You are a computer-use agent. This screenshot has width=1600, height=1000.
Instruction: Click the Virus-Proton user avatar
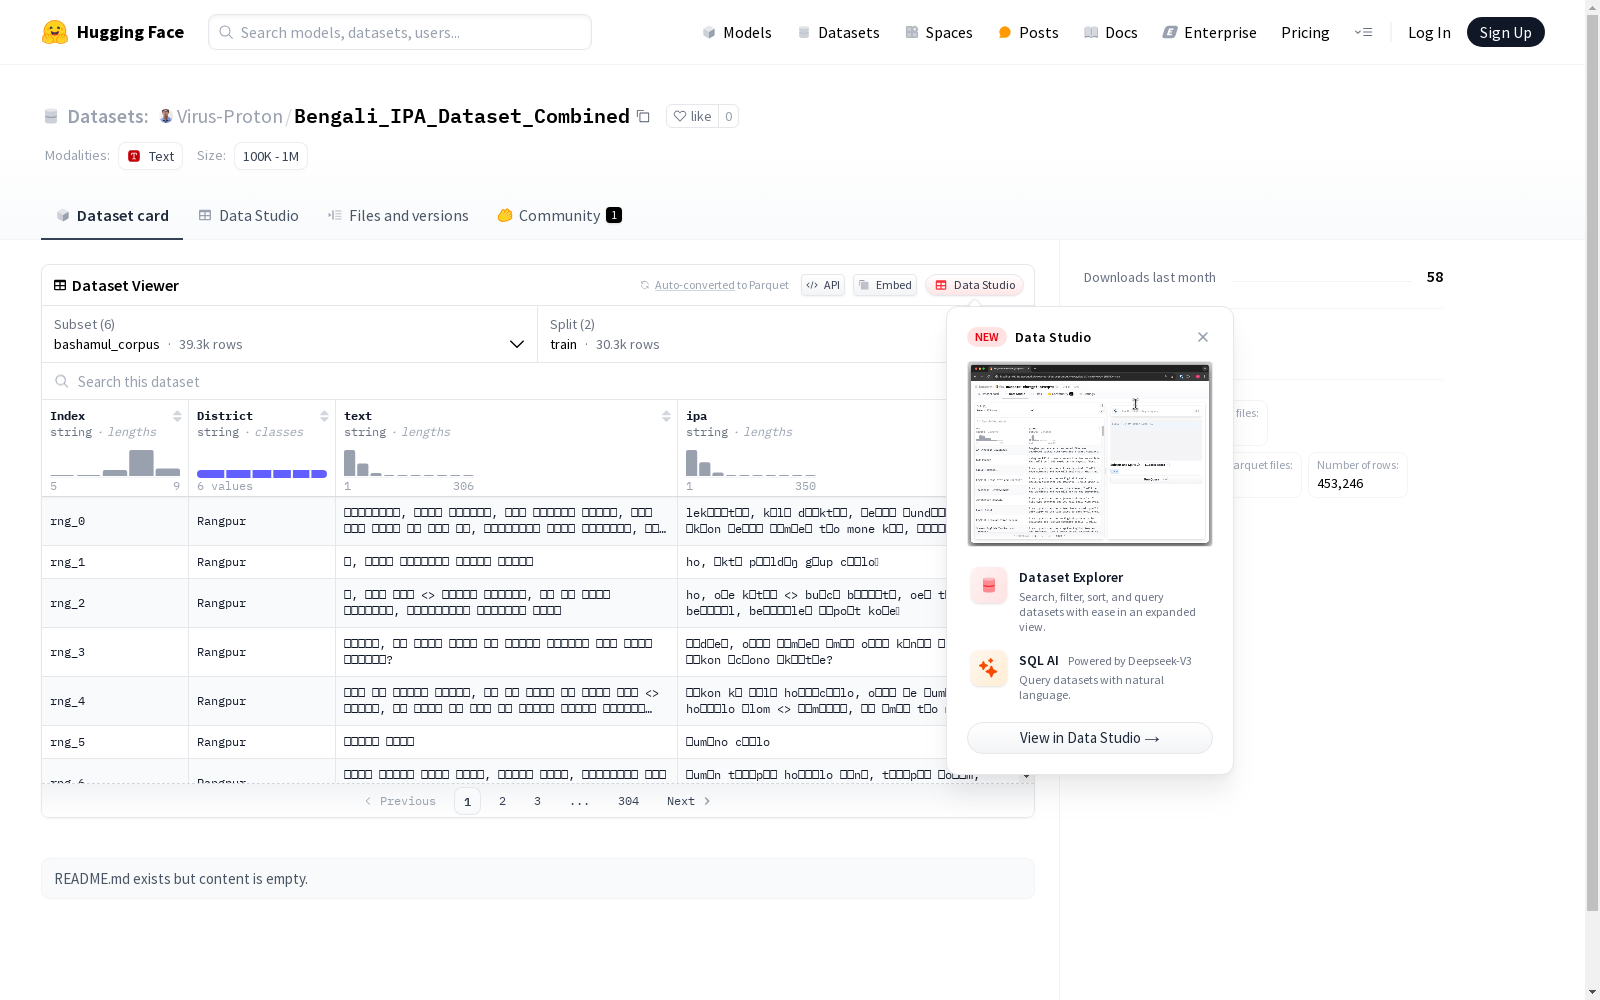click(166, 116)
